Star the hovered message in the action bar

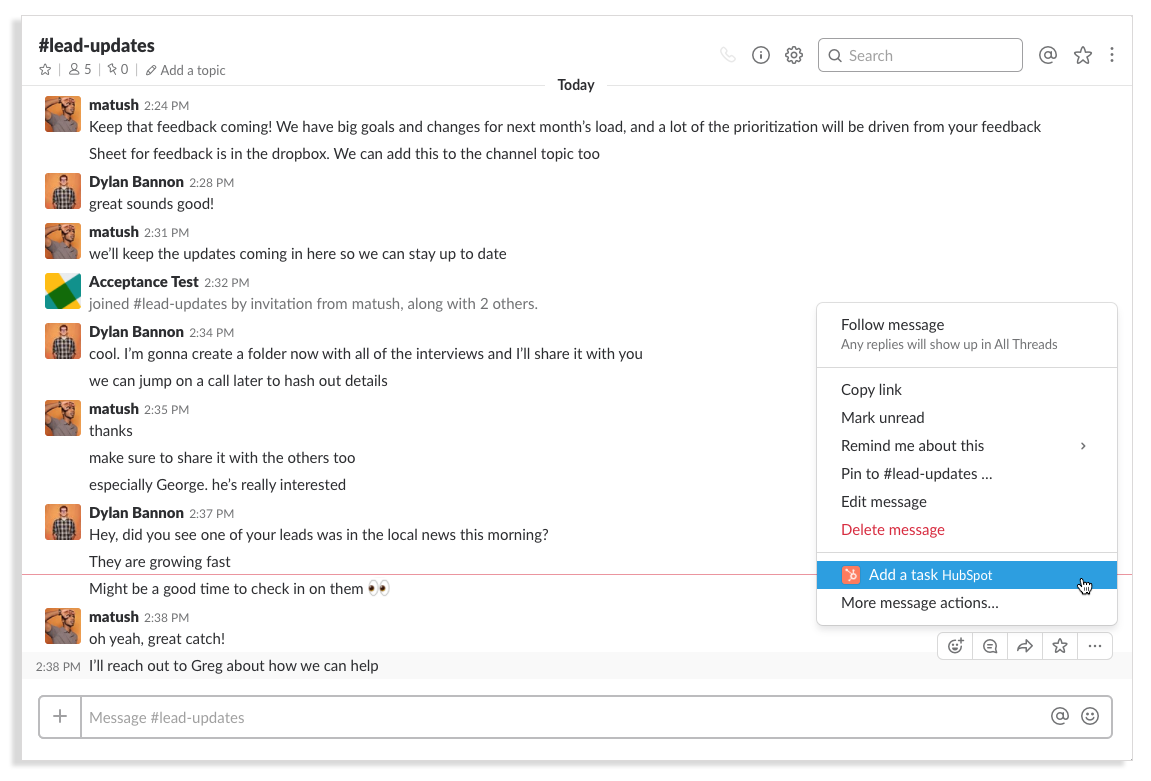pyautogui.click(x=1060, y=646)
